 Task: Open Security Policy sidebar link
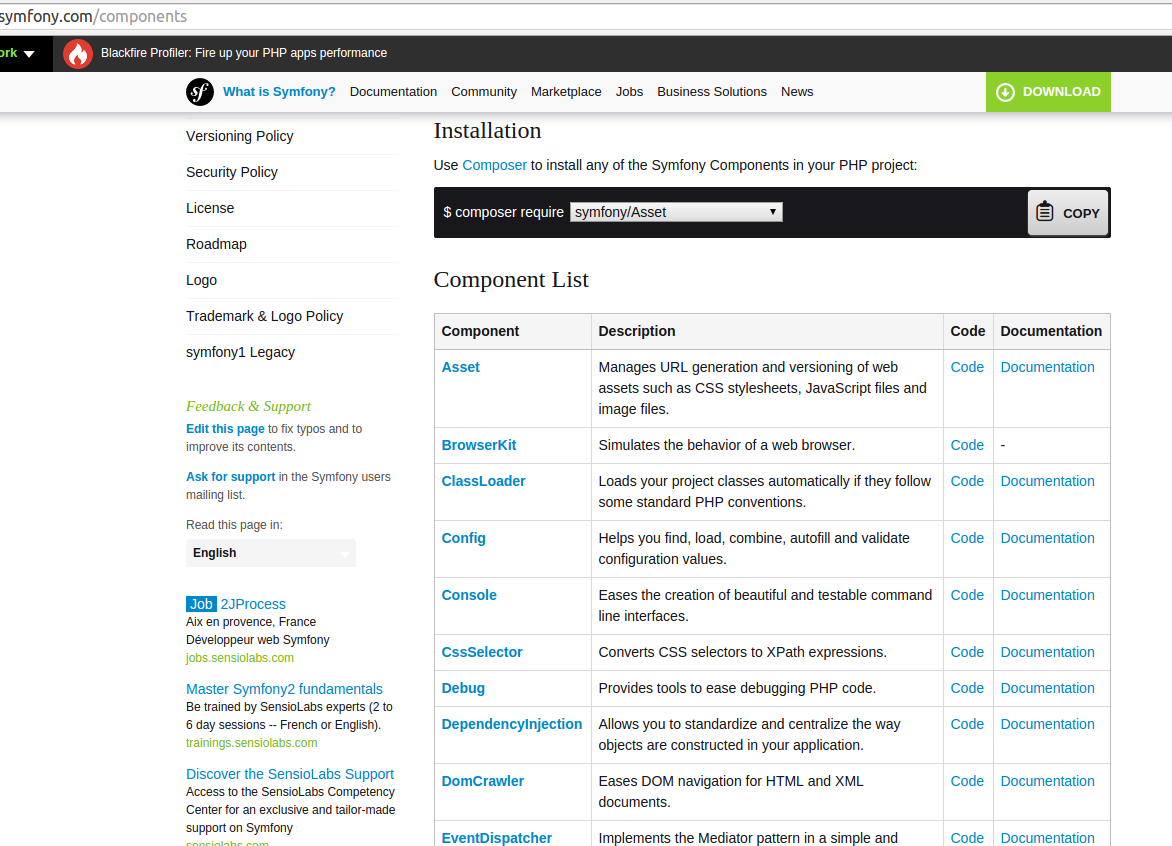[x=232, y=172]
